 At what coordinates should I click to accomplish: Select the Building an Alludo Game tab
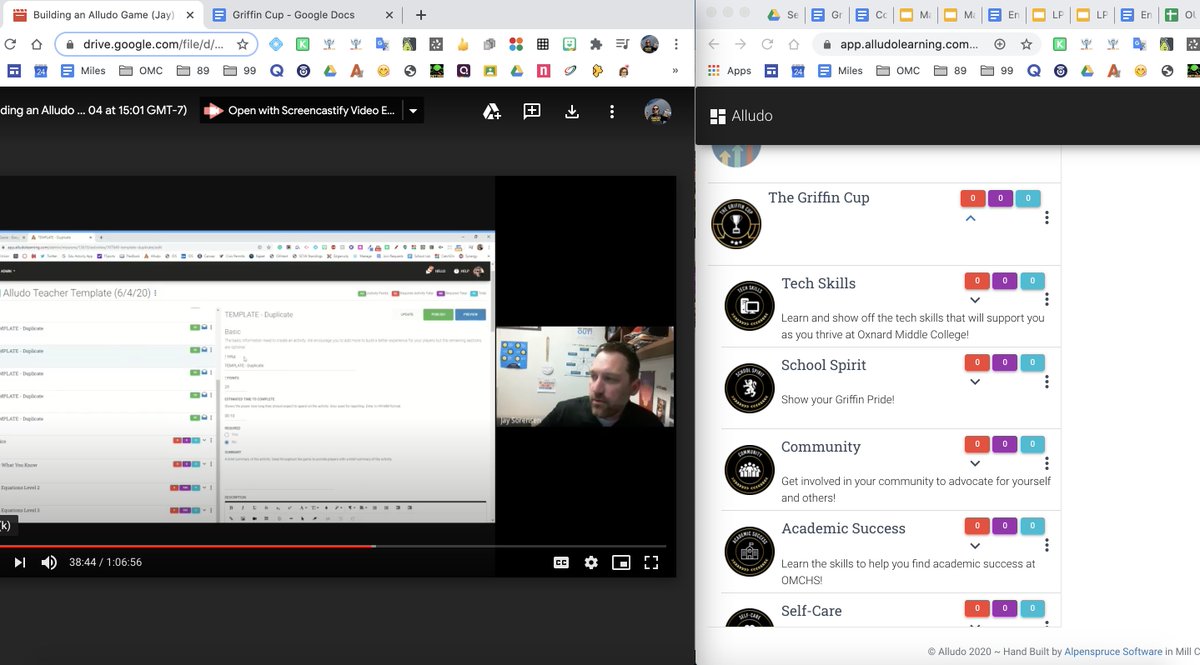pos(100,15)
